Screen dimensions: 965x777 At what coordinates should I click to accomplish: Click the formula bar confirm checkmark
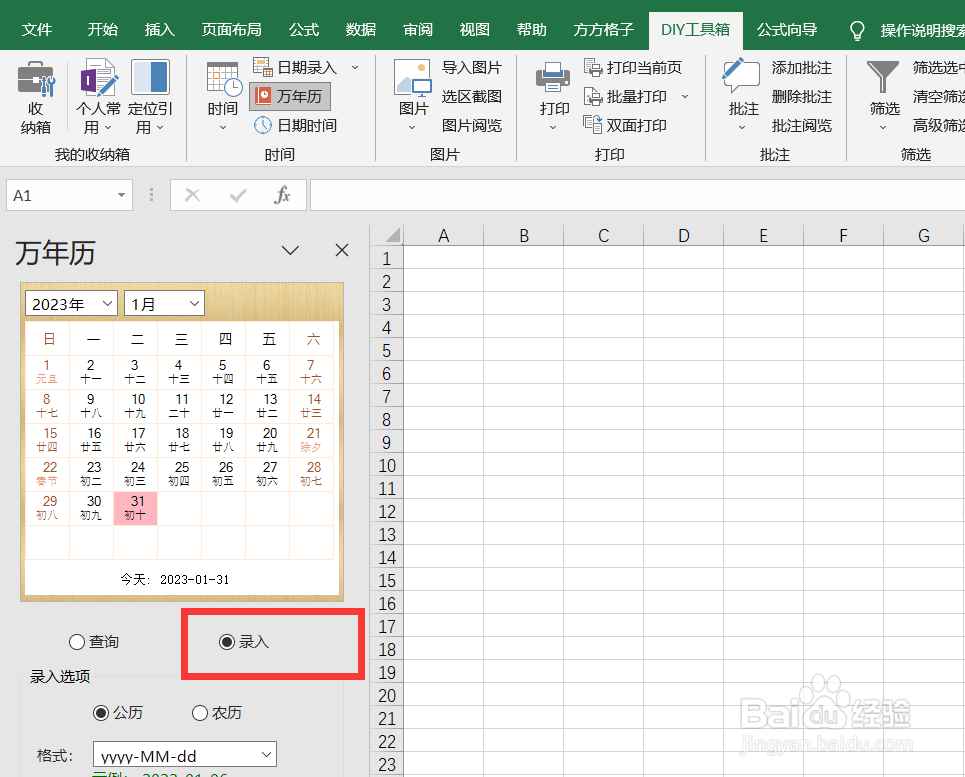(238, 196)
